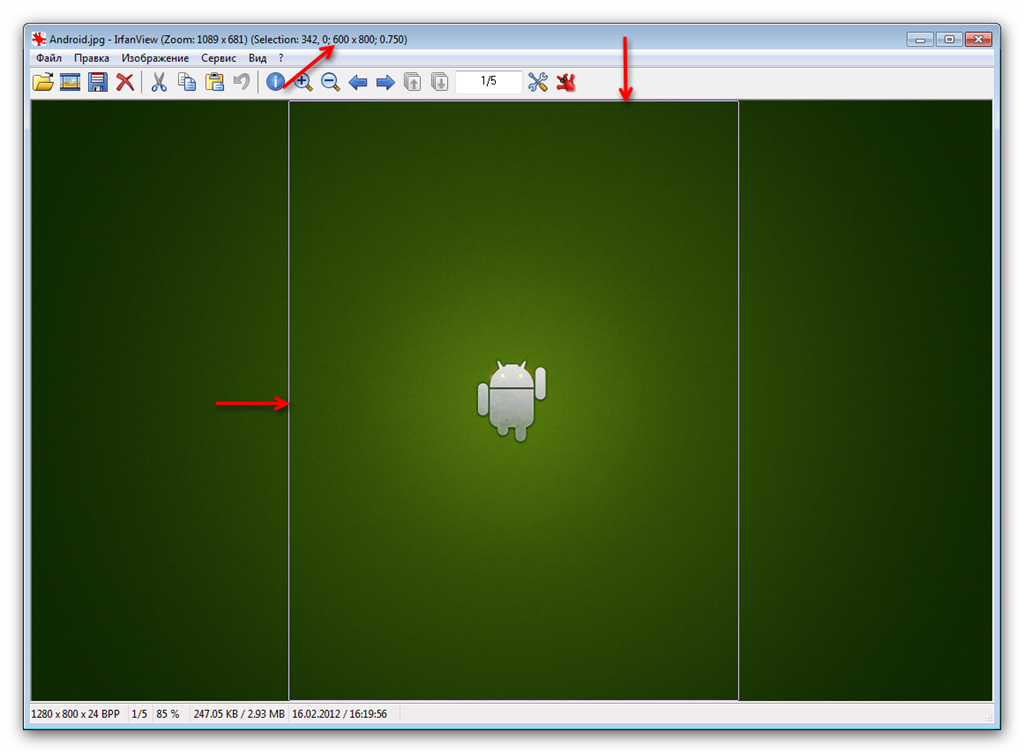Save image with the floppy disk icon

click(97, 82)
